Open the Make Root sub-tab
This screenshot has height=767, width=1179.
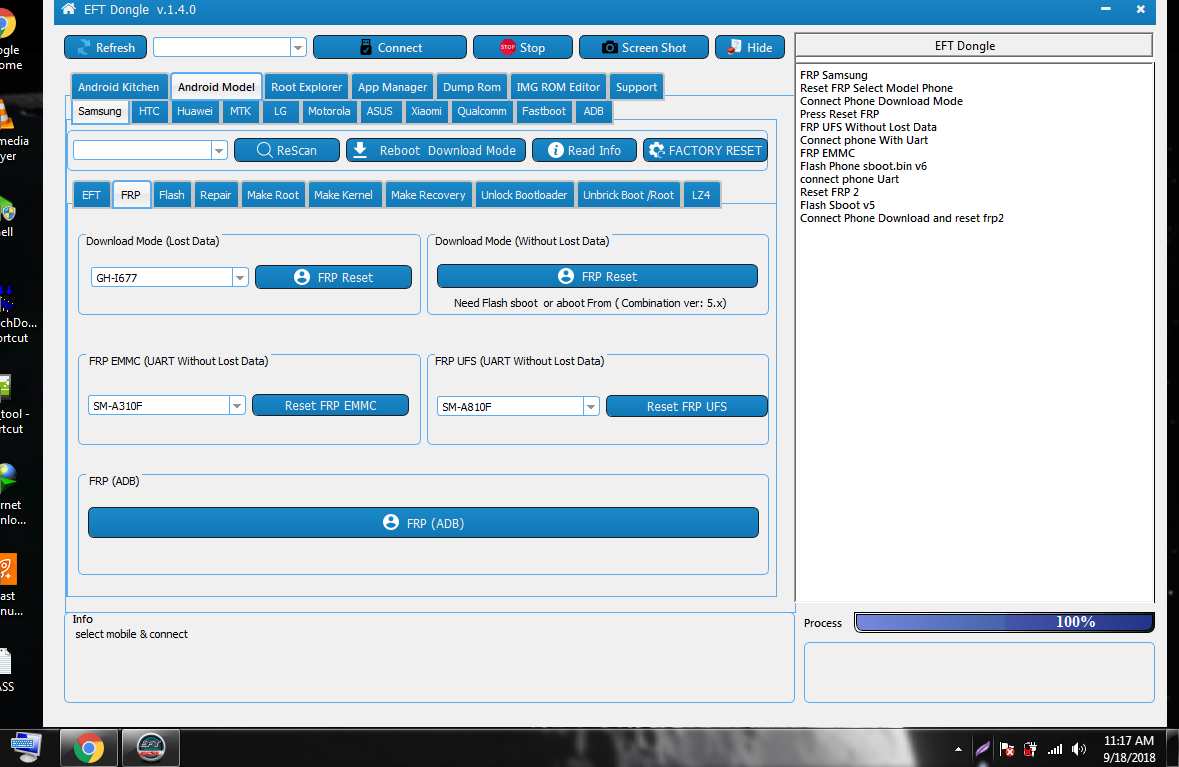273,195
